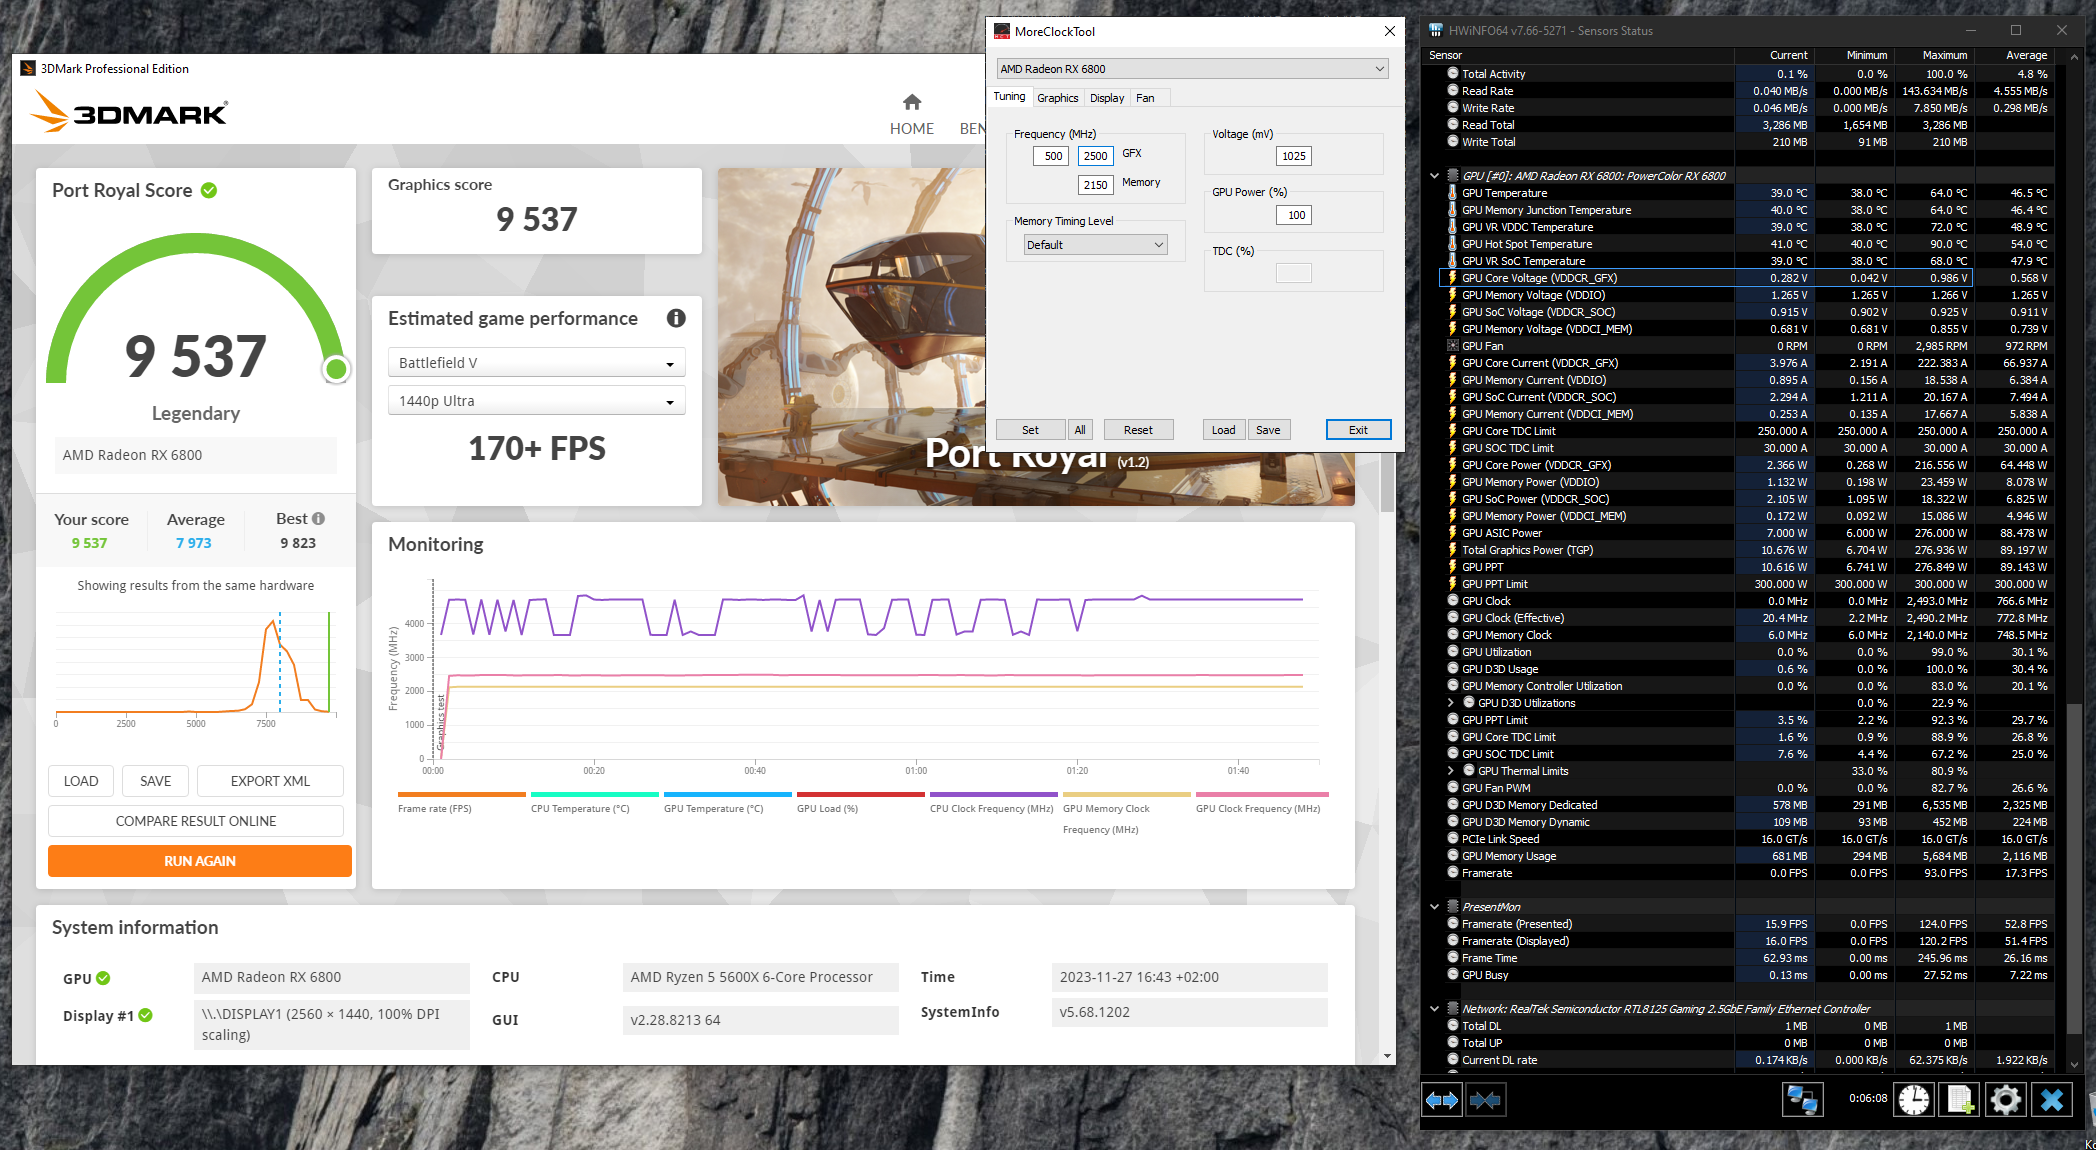Open the Memory Timing Level Default dropdown

(x=1095, y=245)
